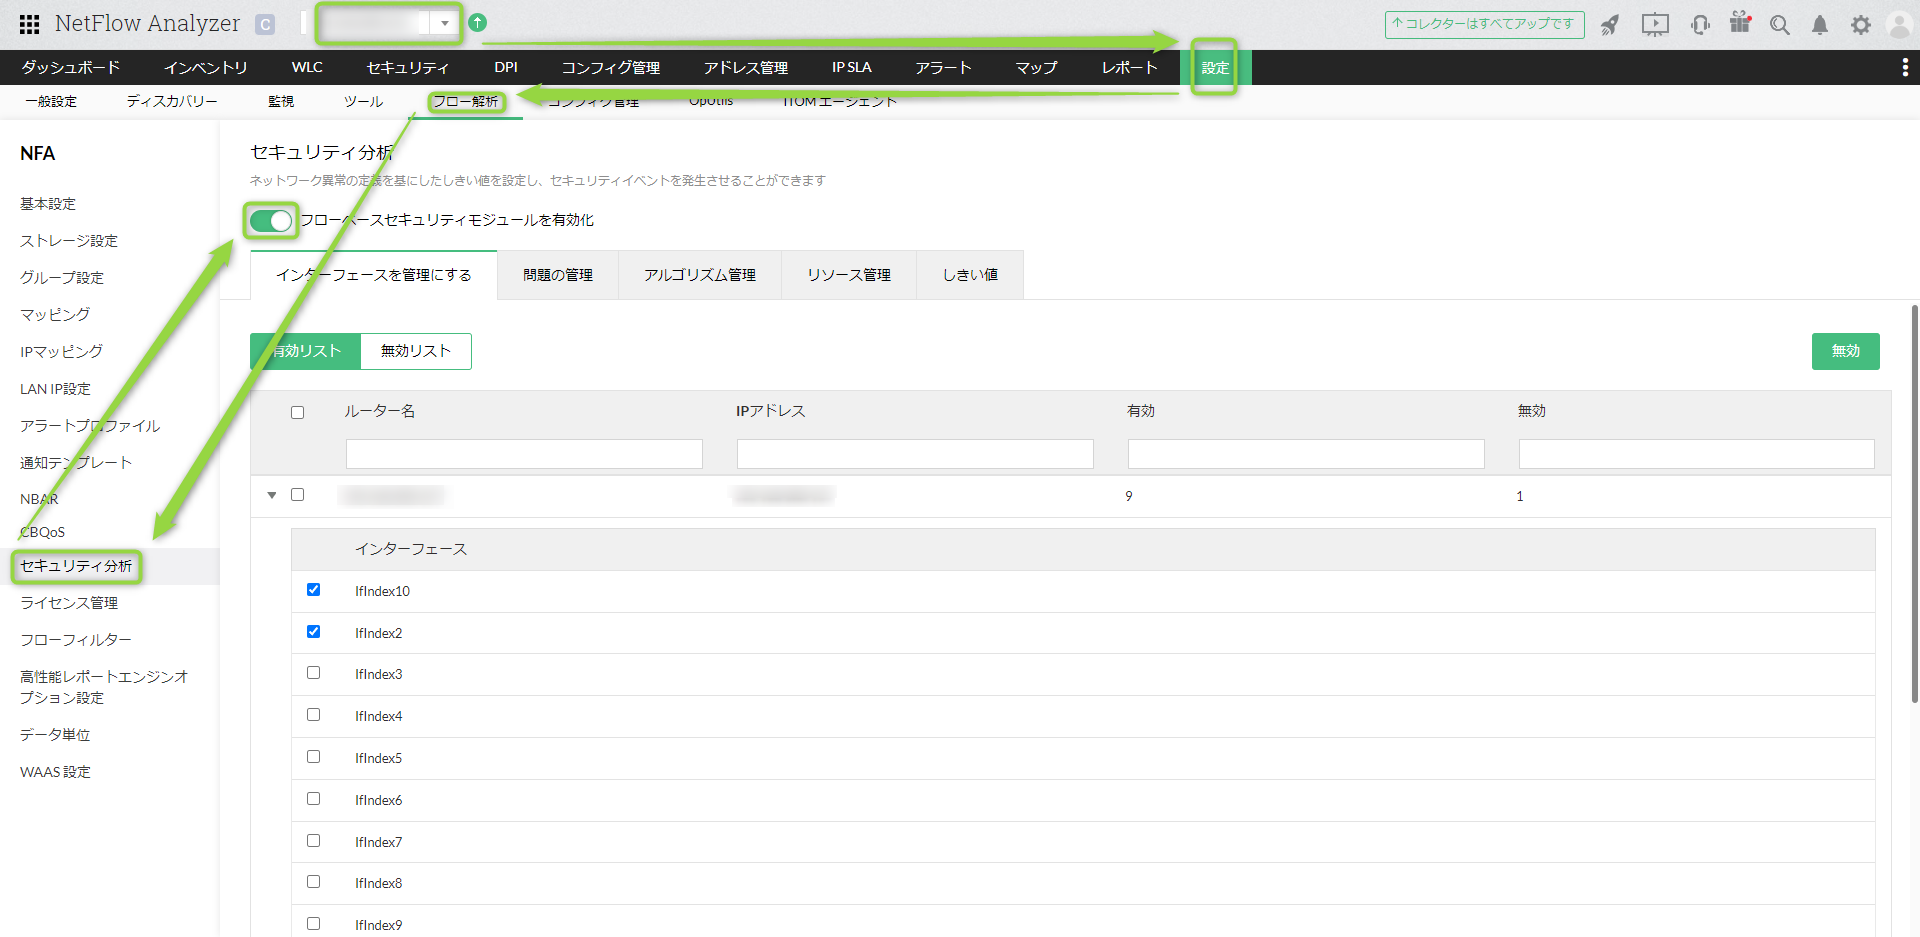This screenshot has height=937, width=1920.
Task: Open the headset support icon
Action: (x=1700, y=25)
